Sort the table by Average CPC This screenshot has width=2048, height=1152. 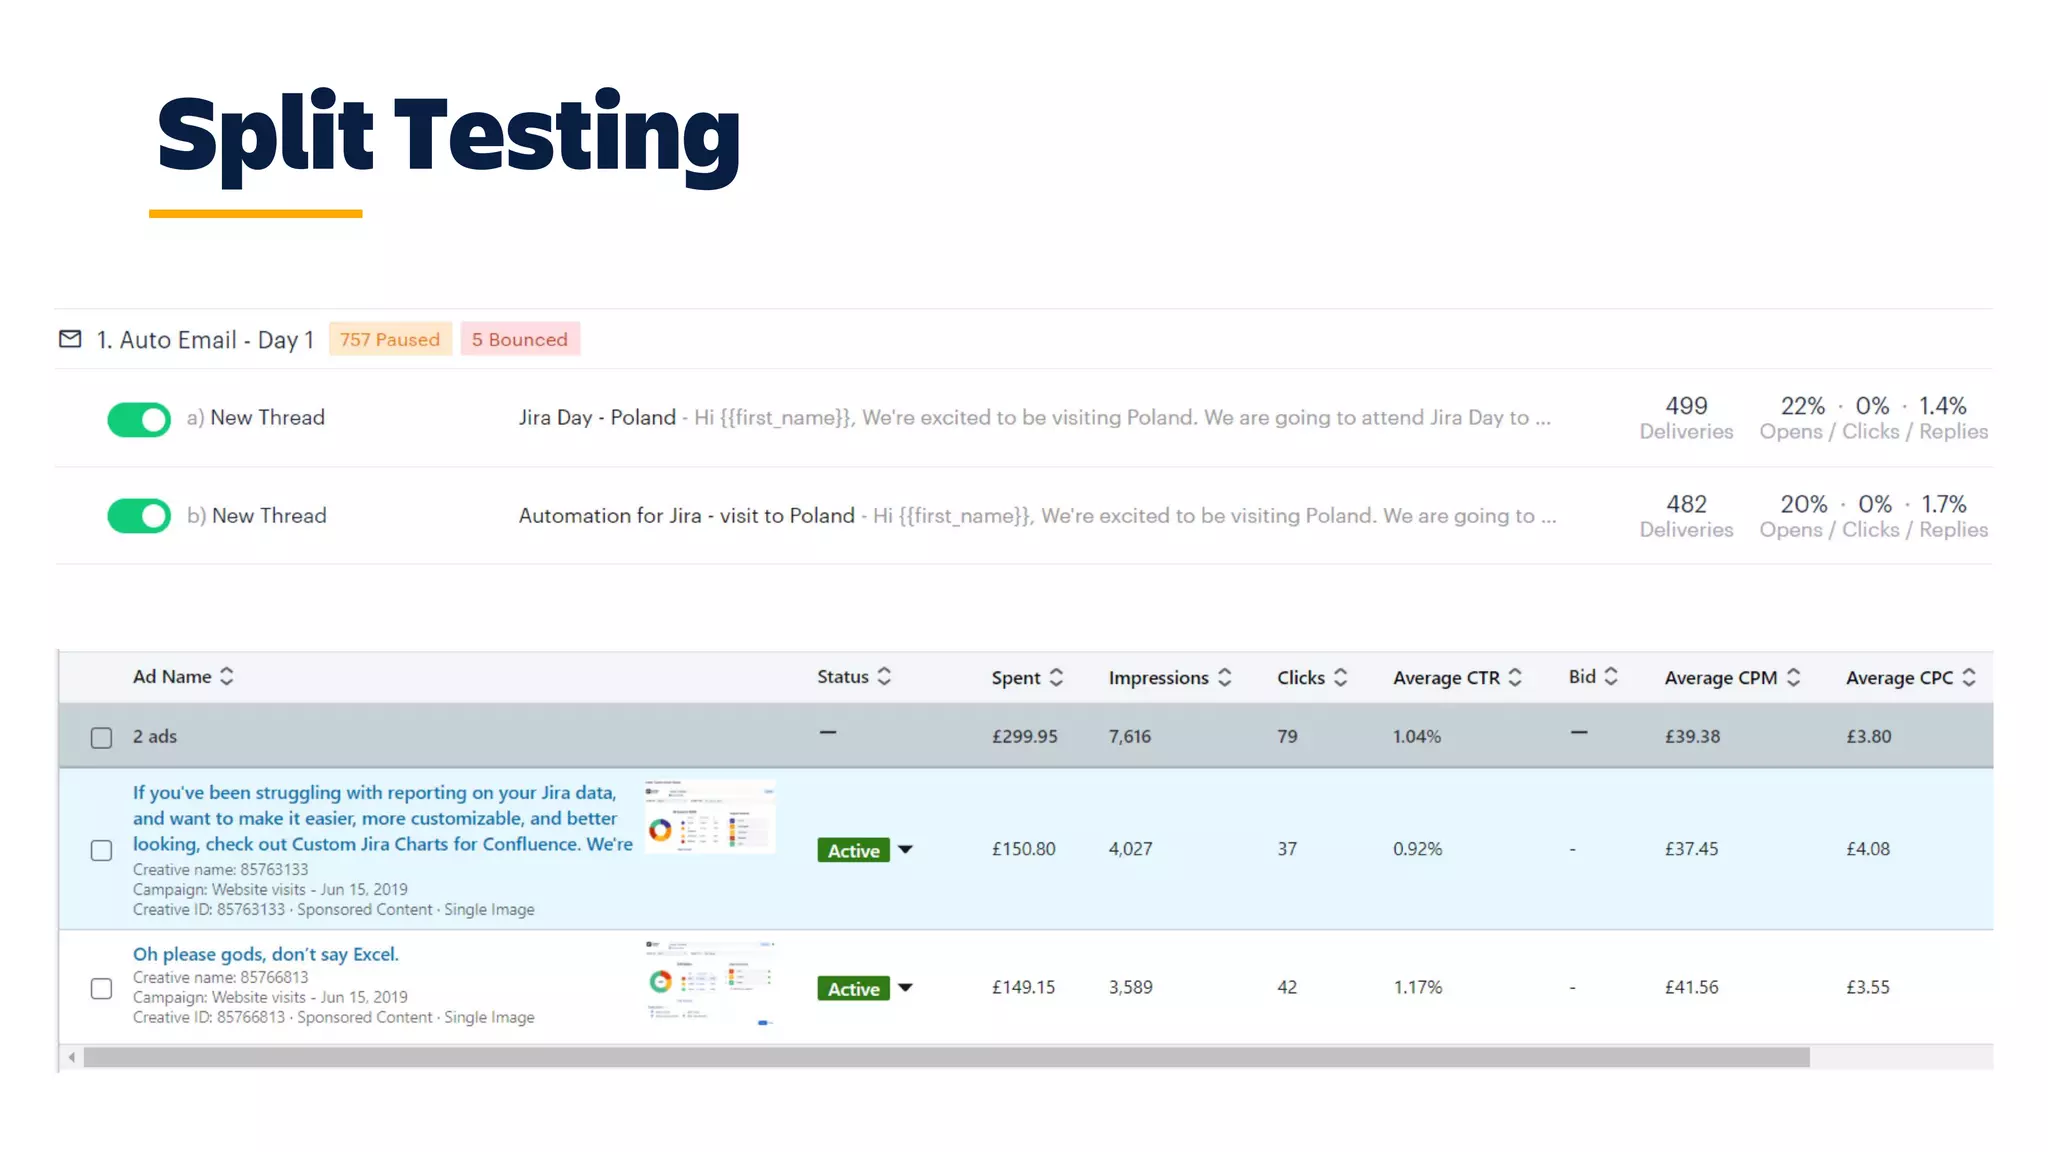pos(1910,678)
